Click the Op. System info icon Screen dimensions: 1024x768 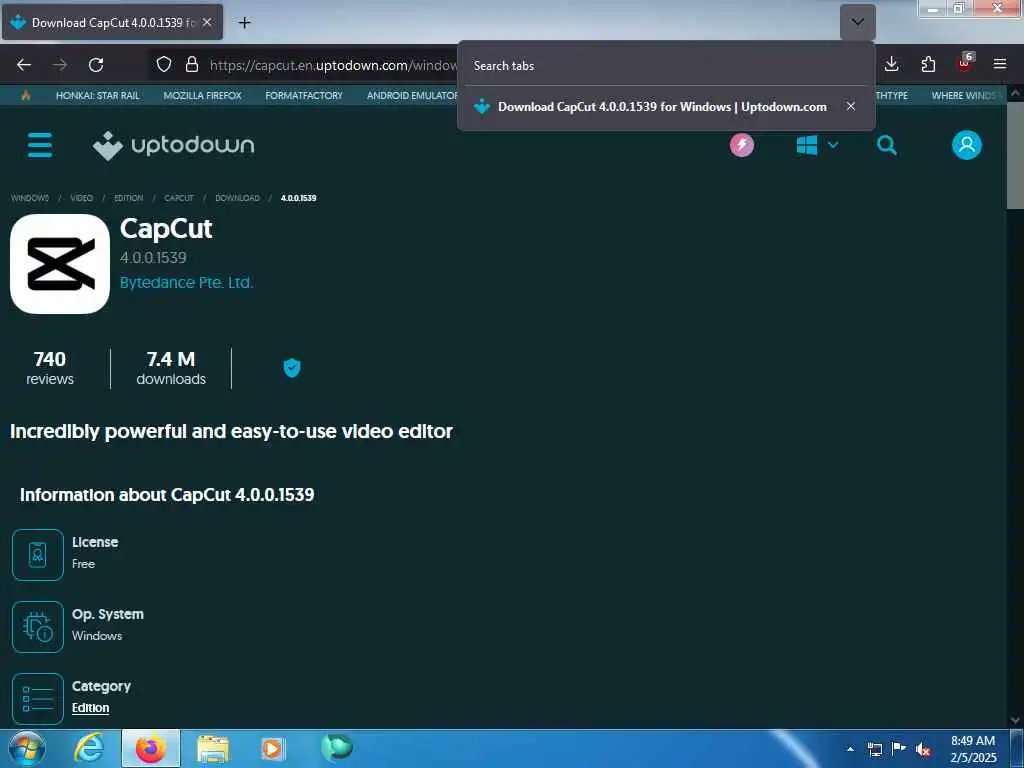38,627
